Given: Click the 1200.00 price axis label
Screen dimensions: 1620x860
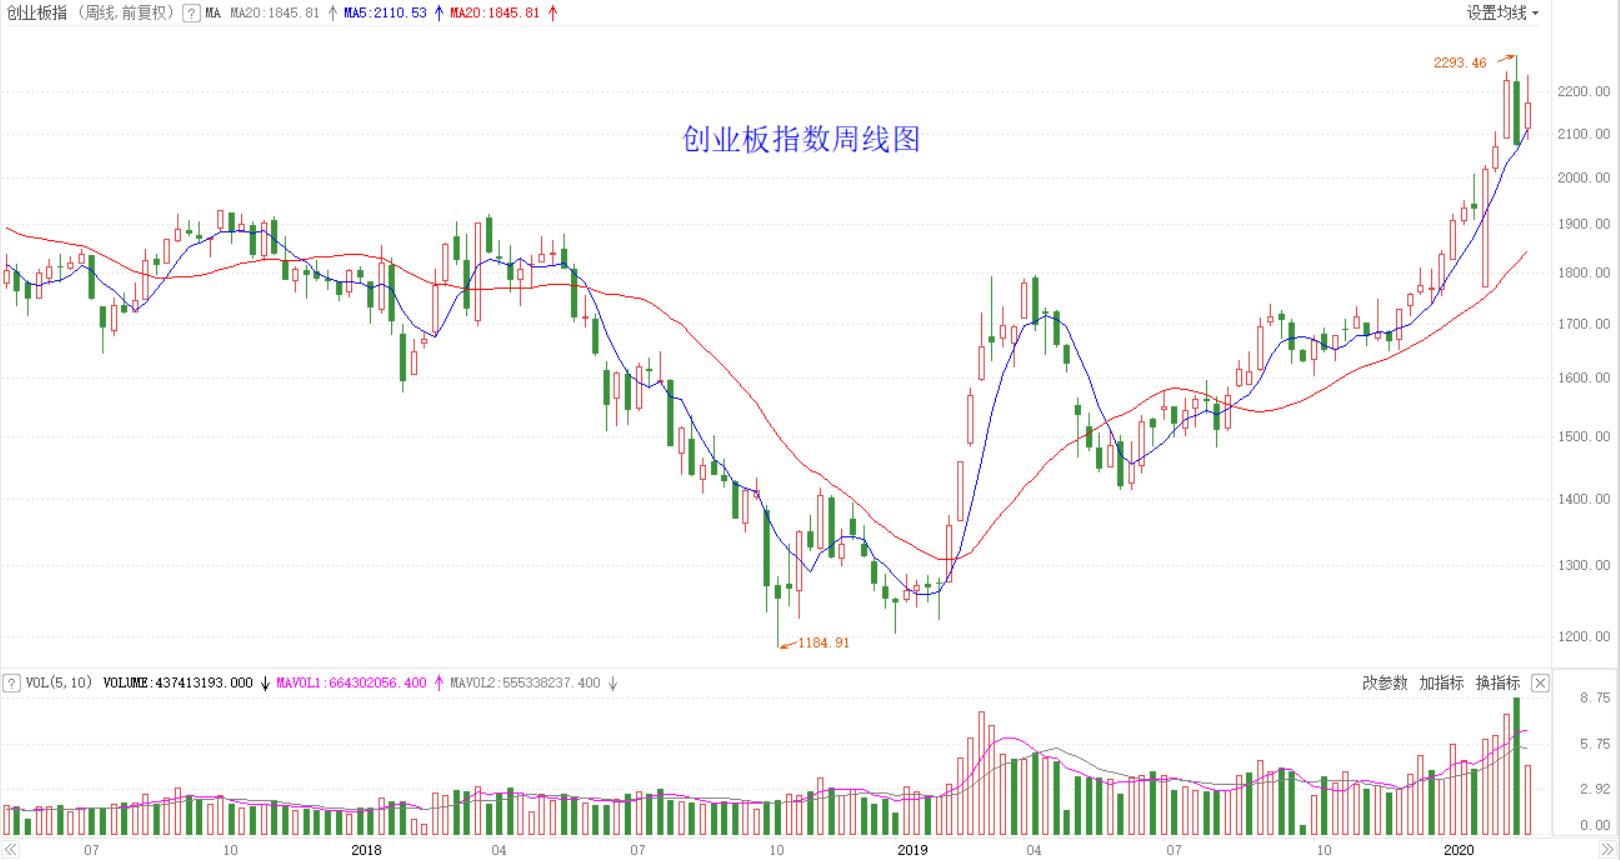Looking at the screenshot, I should click(1584, 637).
